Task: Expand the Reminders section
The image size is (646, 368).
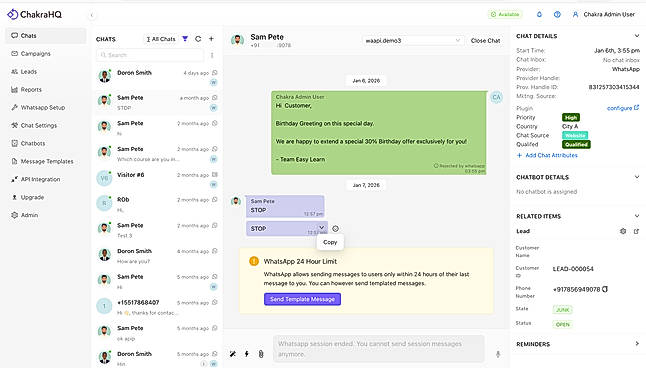Action: pyautogui.click(x=637, y=344)
